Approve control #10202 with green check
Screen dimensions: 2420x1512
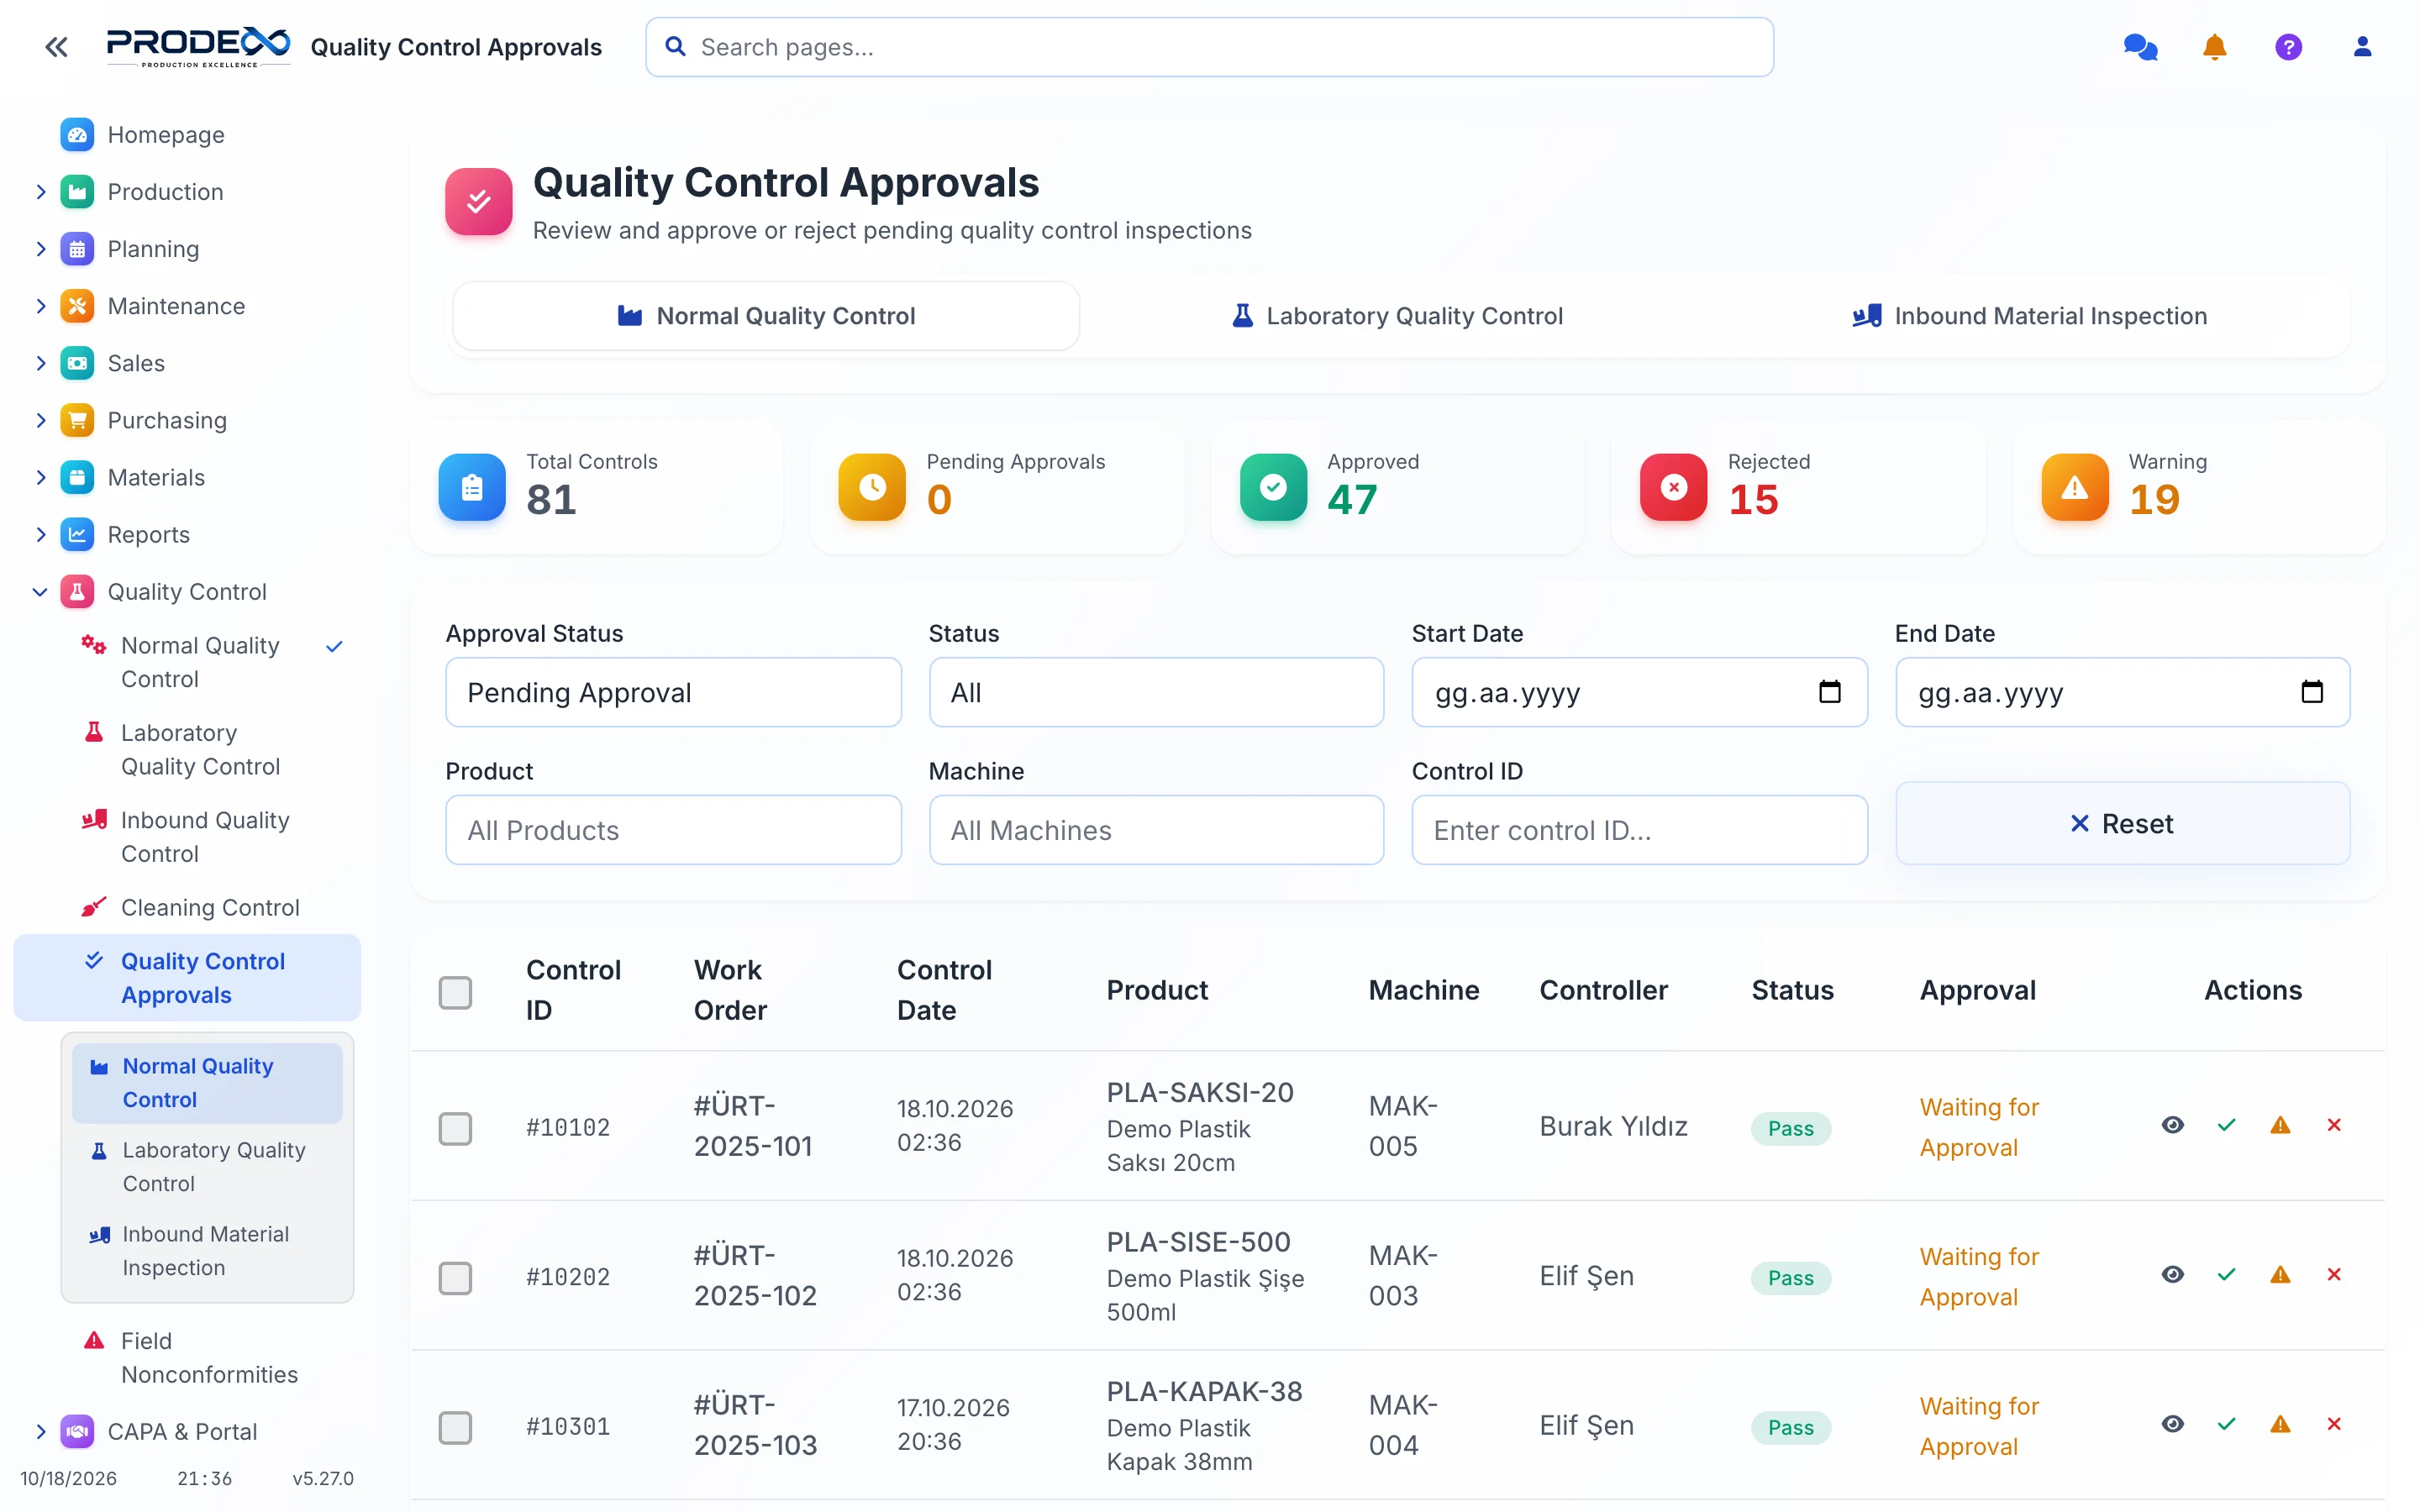[2226, 1274]
